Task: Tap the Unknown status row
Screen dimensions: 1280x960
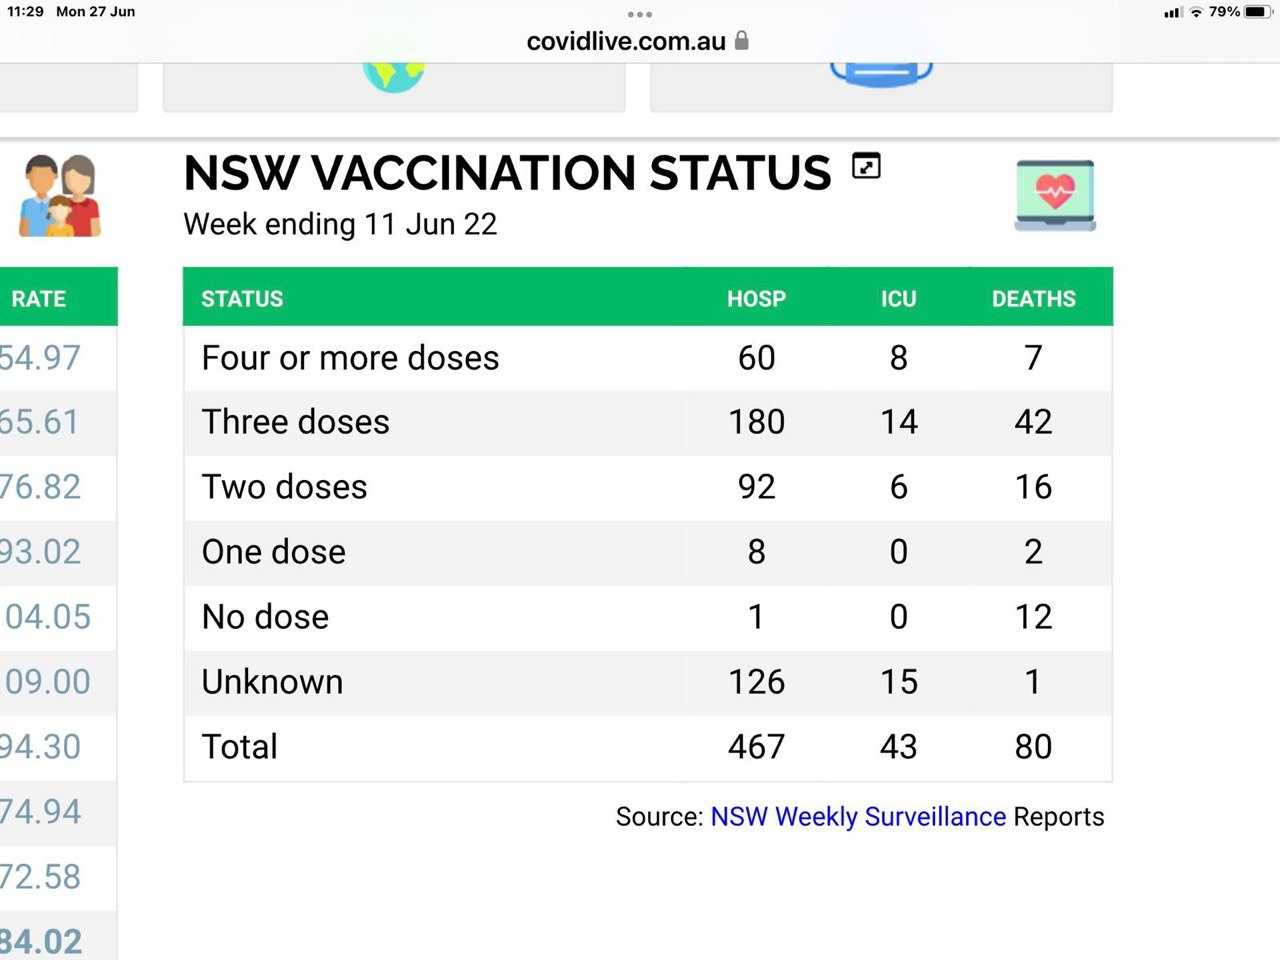Action: tap(648, 682)
